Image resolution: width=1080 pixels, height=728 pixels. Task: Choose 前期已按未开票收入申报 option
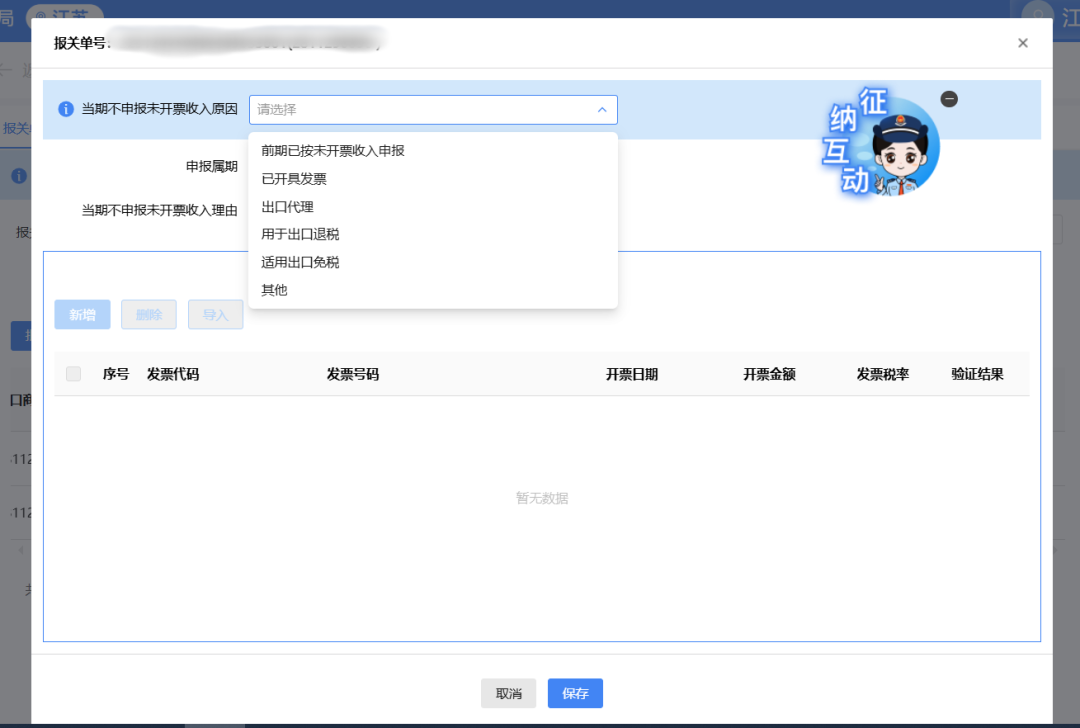332,151
